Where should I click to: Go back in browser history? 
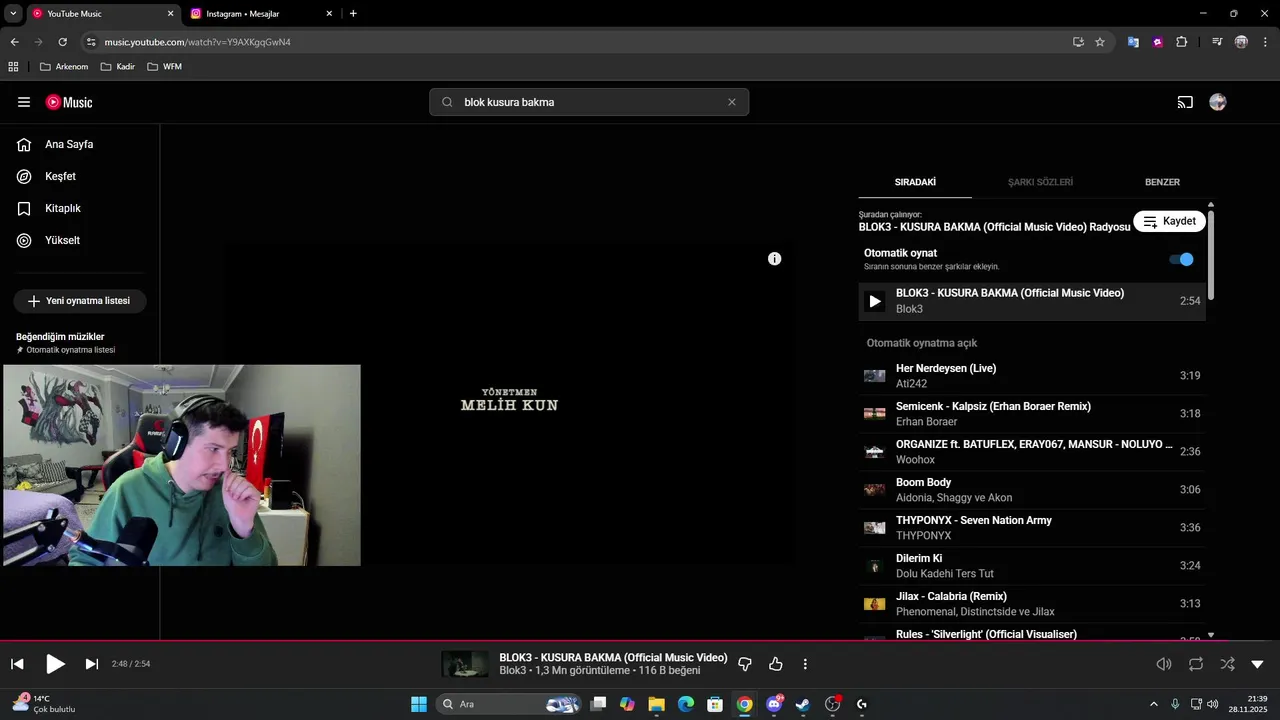tap(14, 42)
